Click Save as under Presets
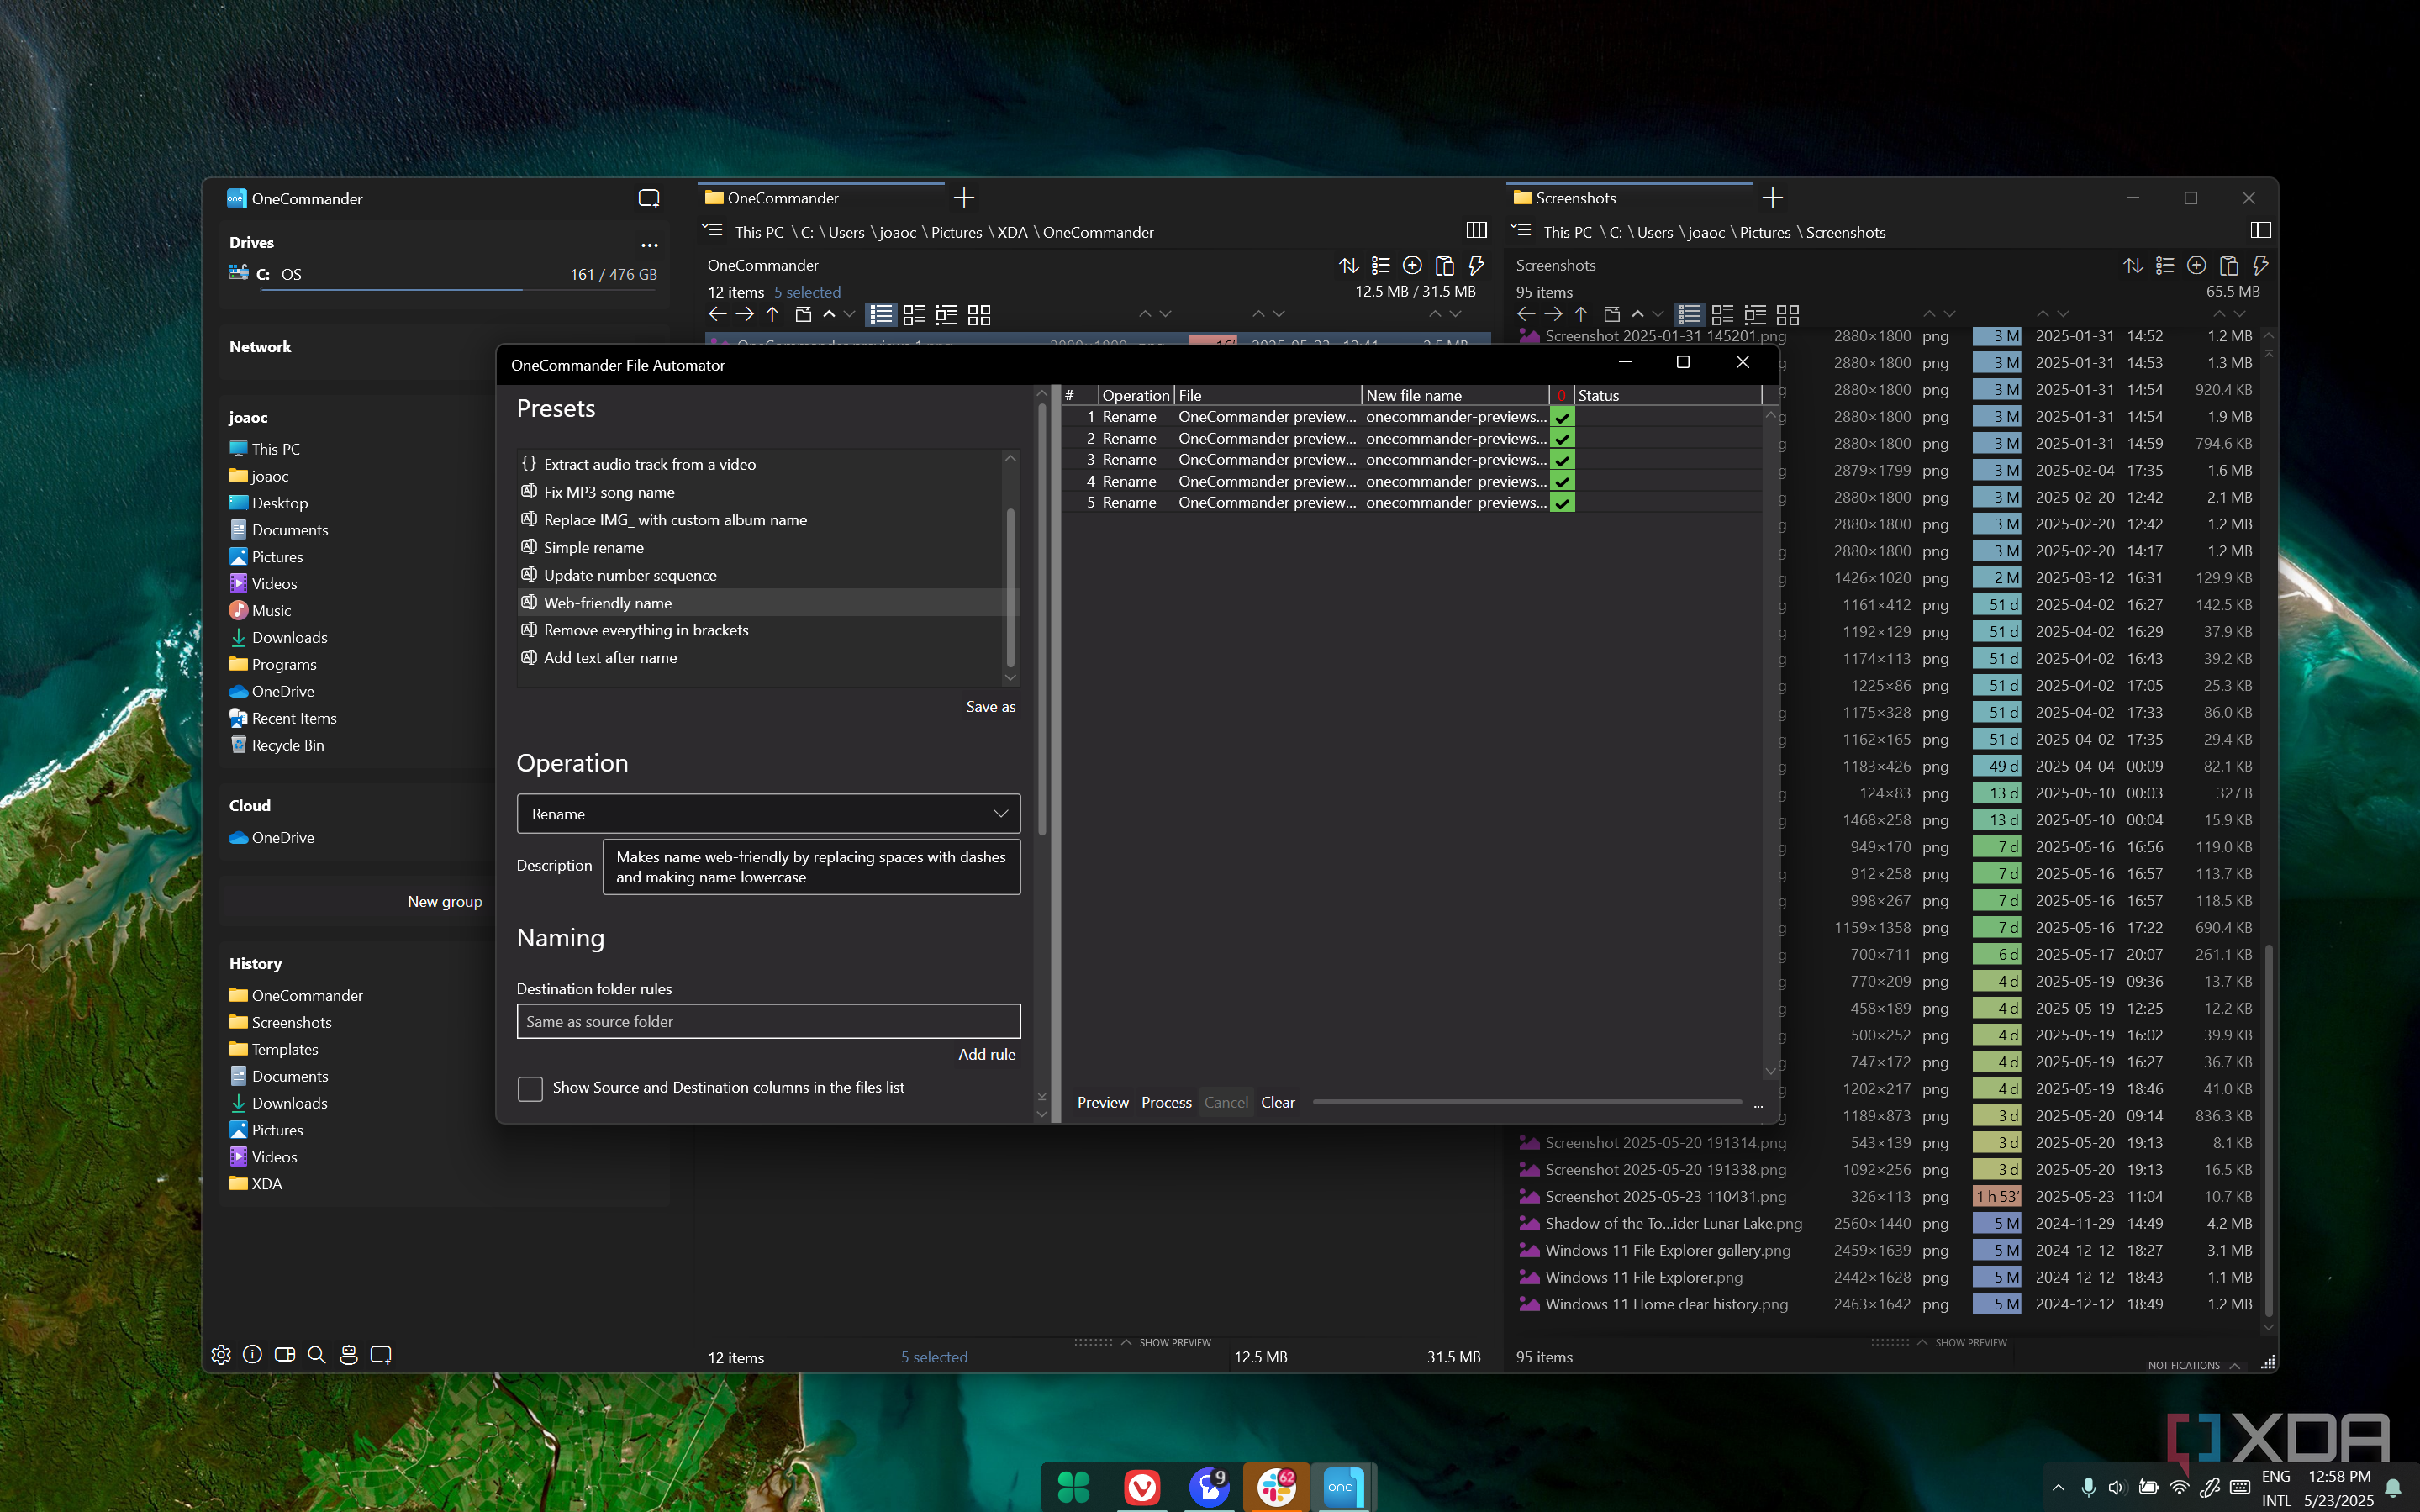Image resolution: width=2420 pixels, height=1512 pixels. click(x=990, y=706)
